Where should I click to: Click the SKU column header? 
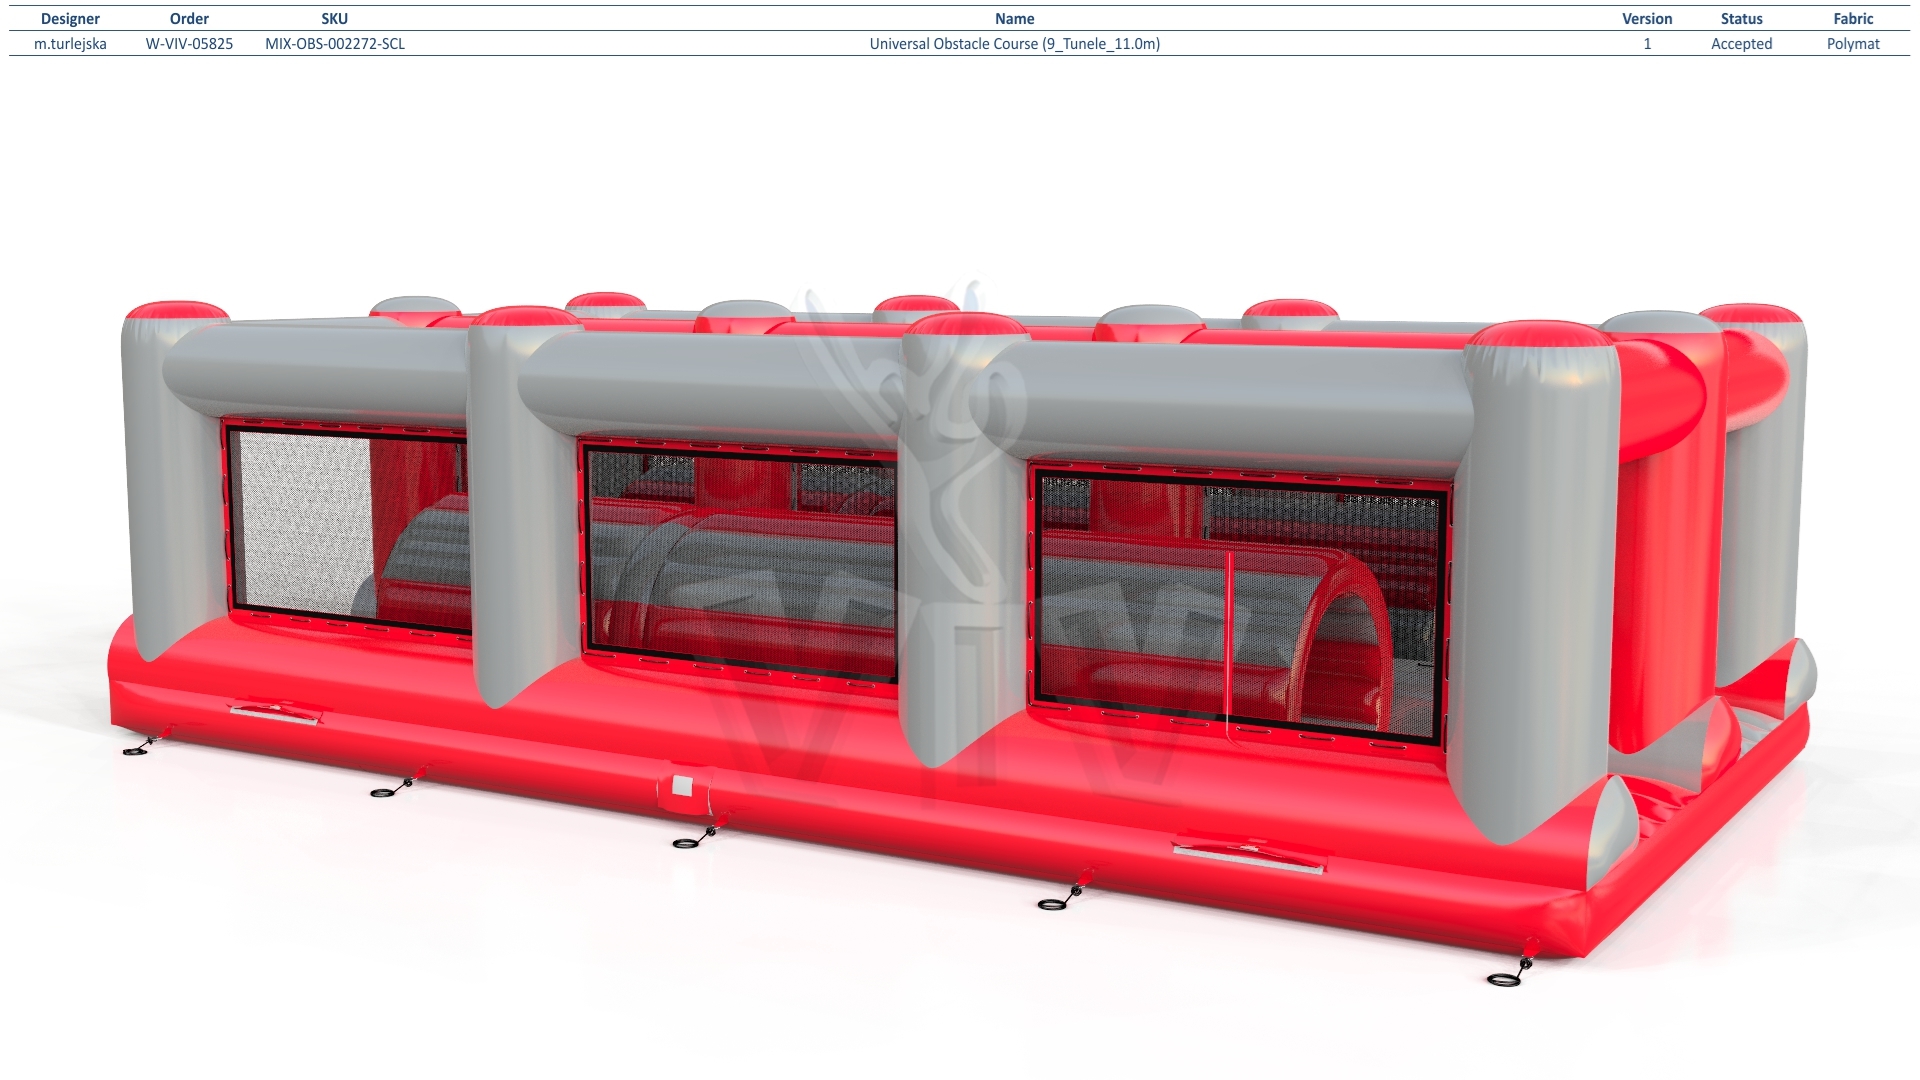click(x=335, y=19)
